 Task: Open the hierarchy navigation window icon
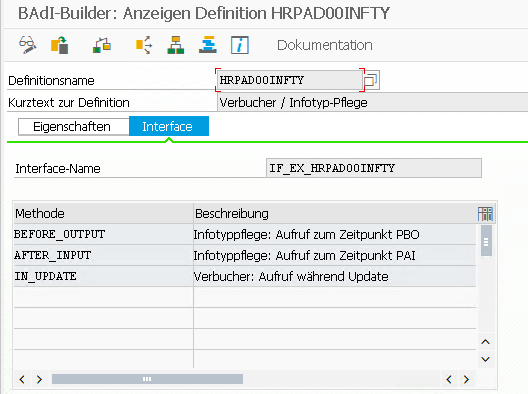click(175, 45)
